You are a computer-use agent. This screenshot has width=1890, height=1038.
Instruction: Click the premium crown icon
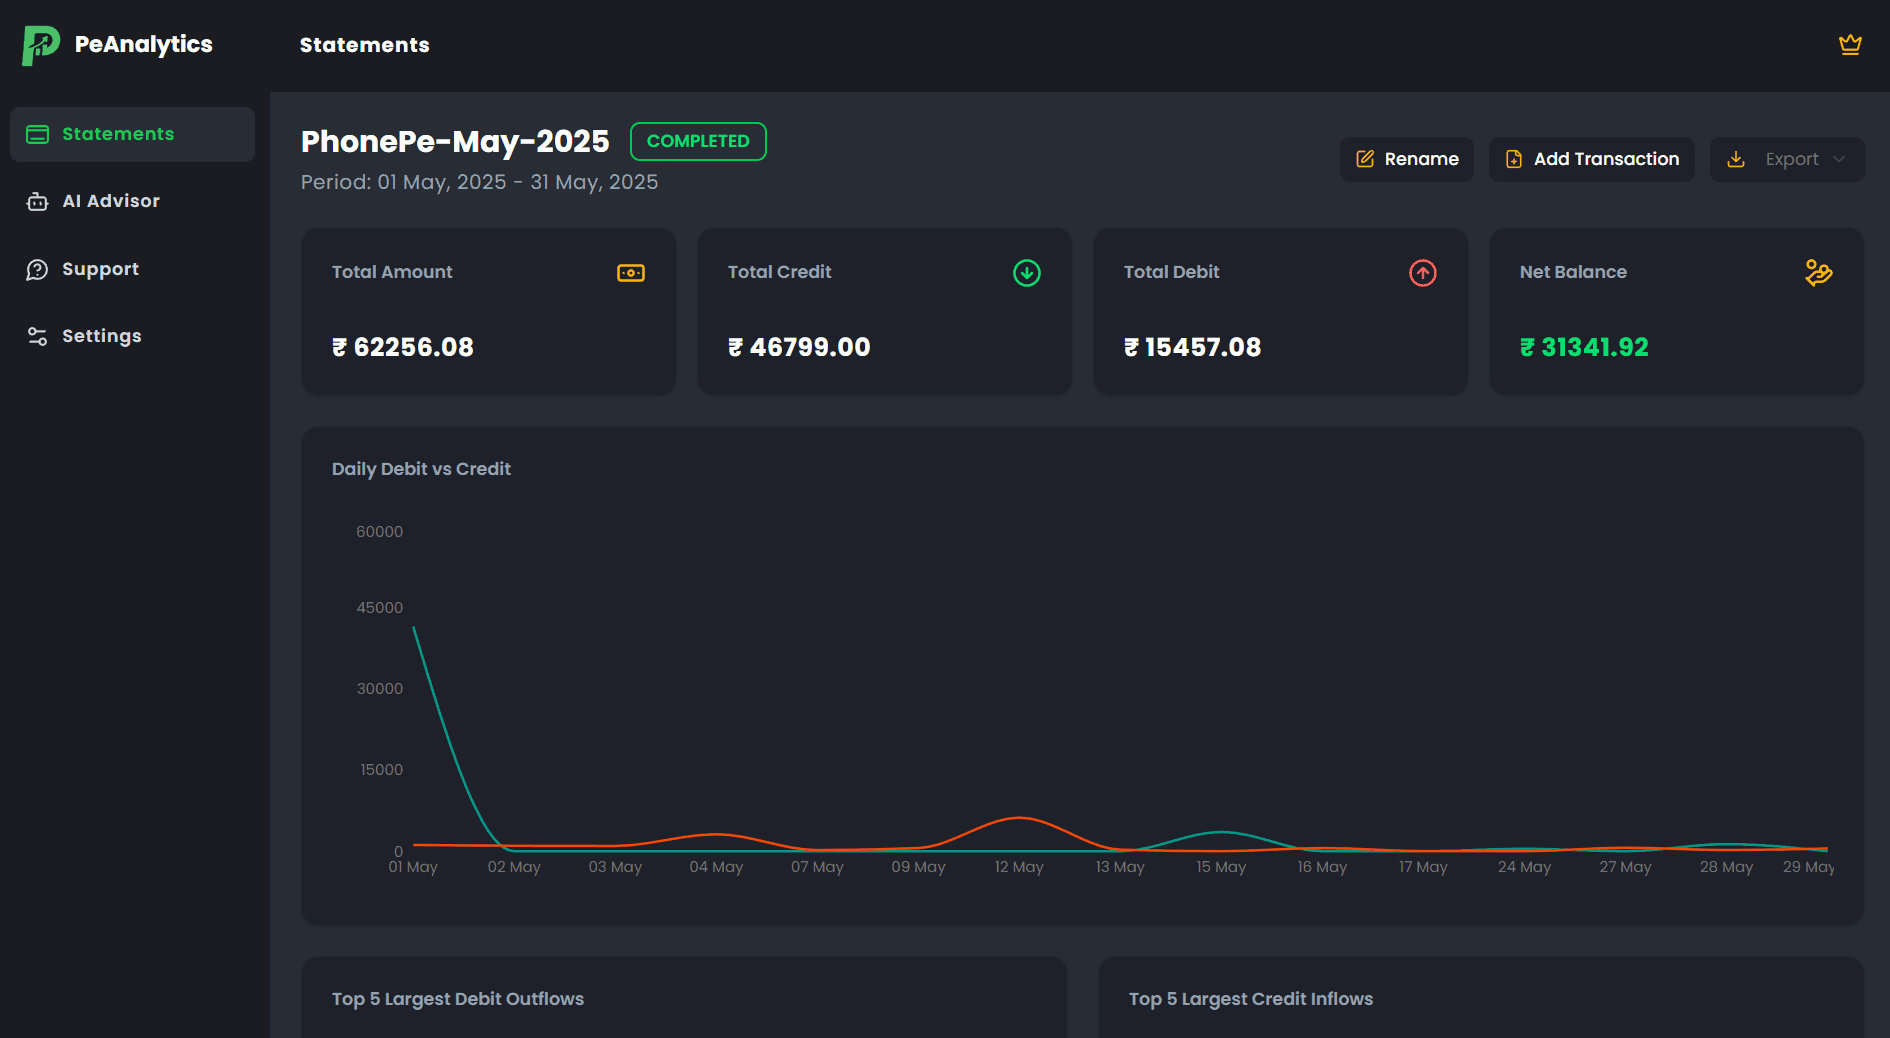[x=1850, y=44]
